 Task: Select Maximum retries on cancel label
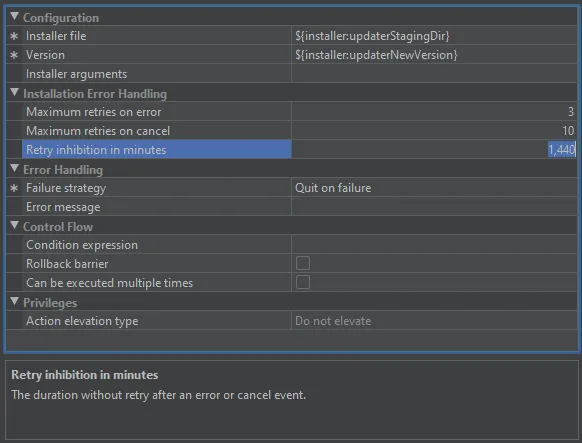pos(98,131)
